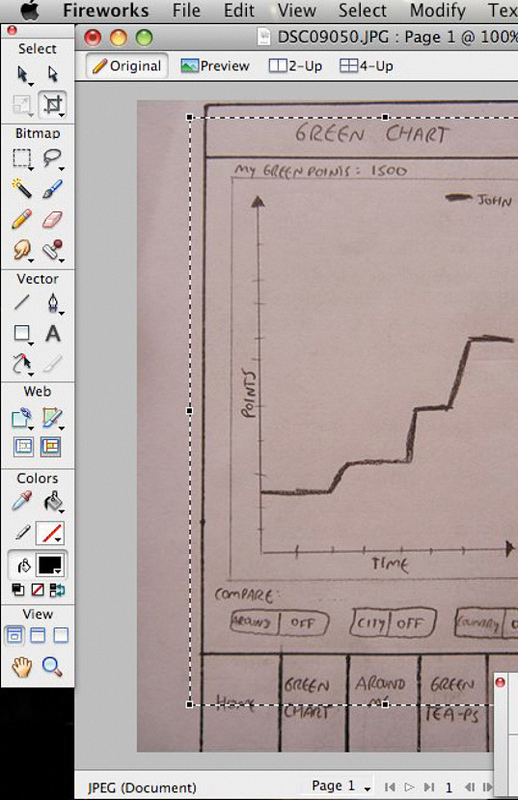Open the fill color dropdown

tap(52, 565)
